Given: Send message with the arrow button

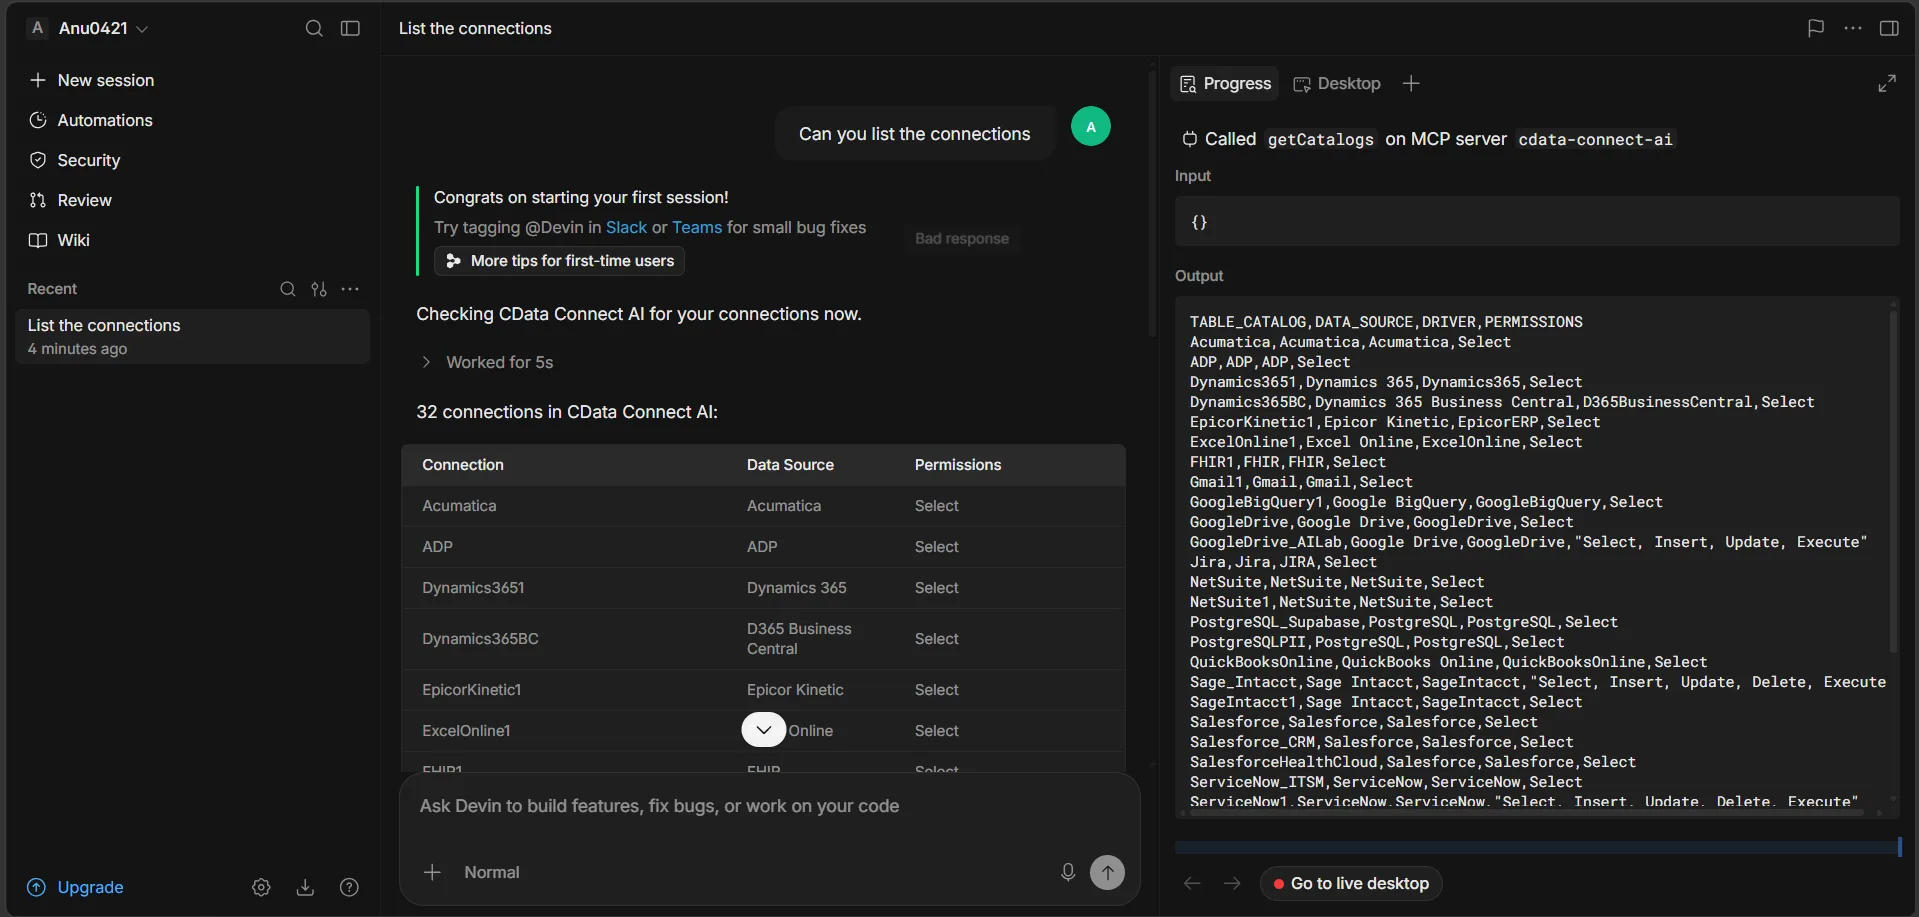Looking at the screenshot, I should point(1107,872).
